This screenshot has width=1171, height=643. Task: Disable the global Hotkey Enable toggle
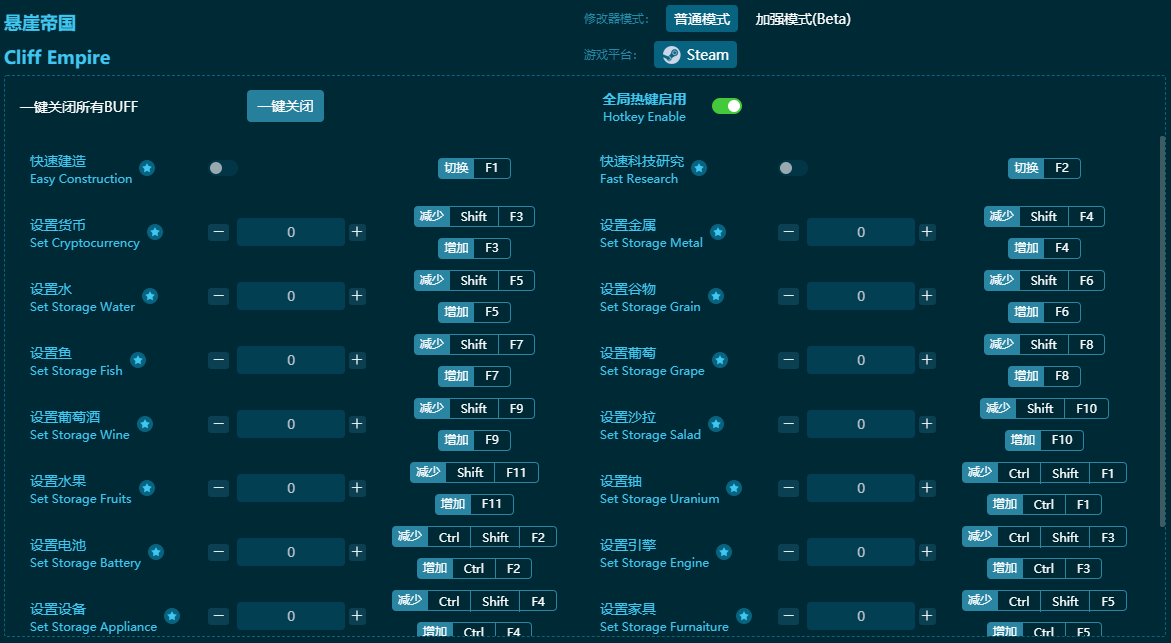(x=726, y=106)
